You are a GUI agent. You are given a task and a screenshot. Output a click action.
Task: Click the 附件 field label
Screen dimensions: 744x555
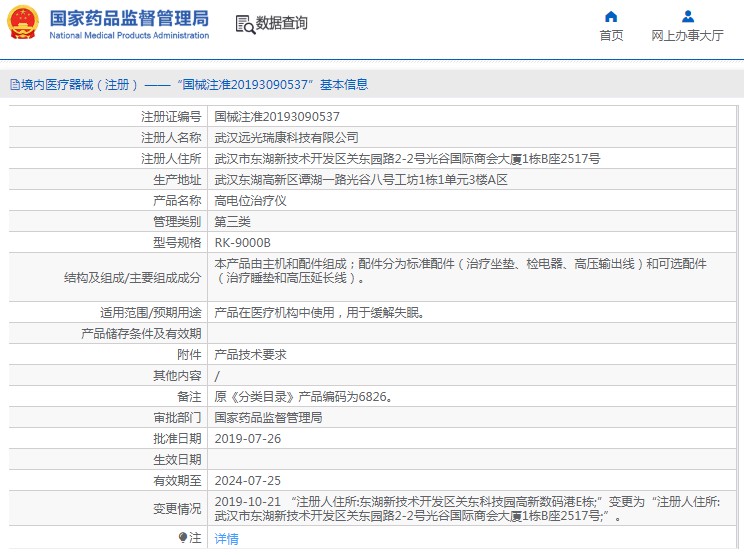(x=189, y=355)
